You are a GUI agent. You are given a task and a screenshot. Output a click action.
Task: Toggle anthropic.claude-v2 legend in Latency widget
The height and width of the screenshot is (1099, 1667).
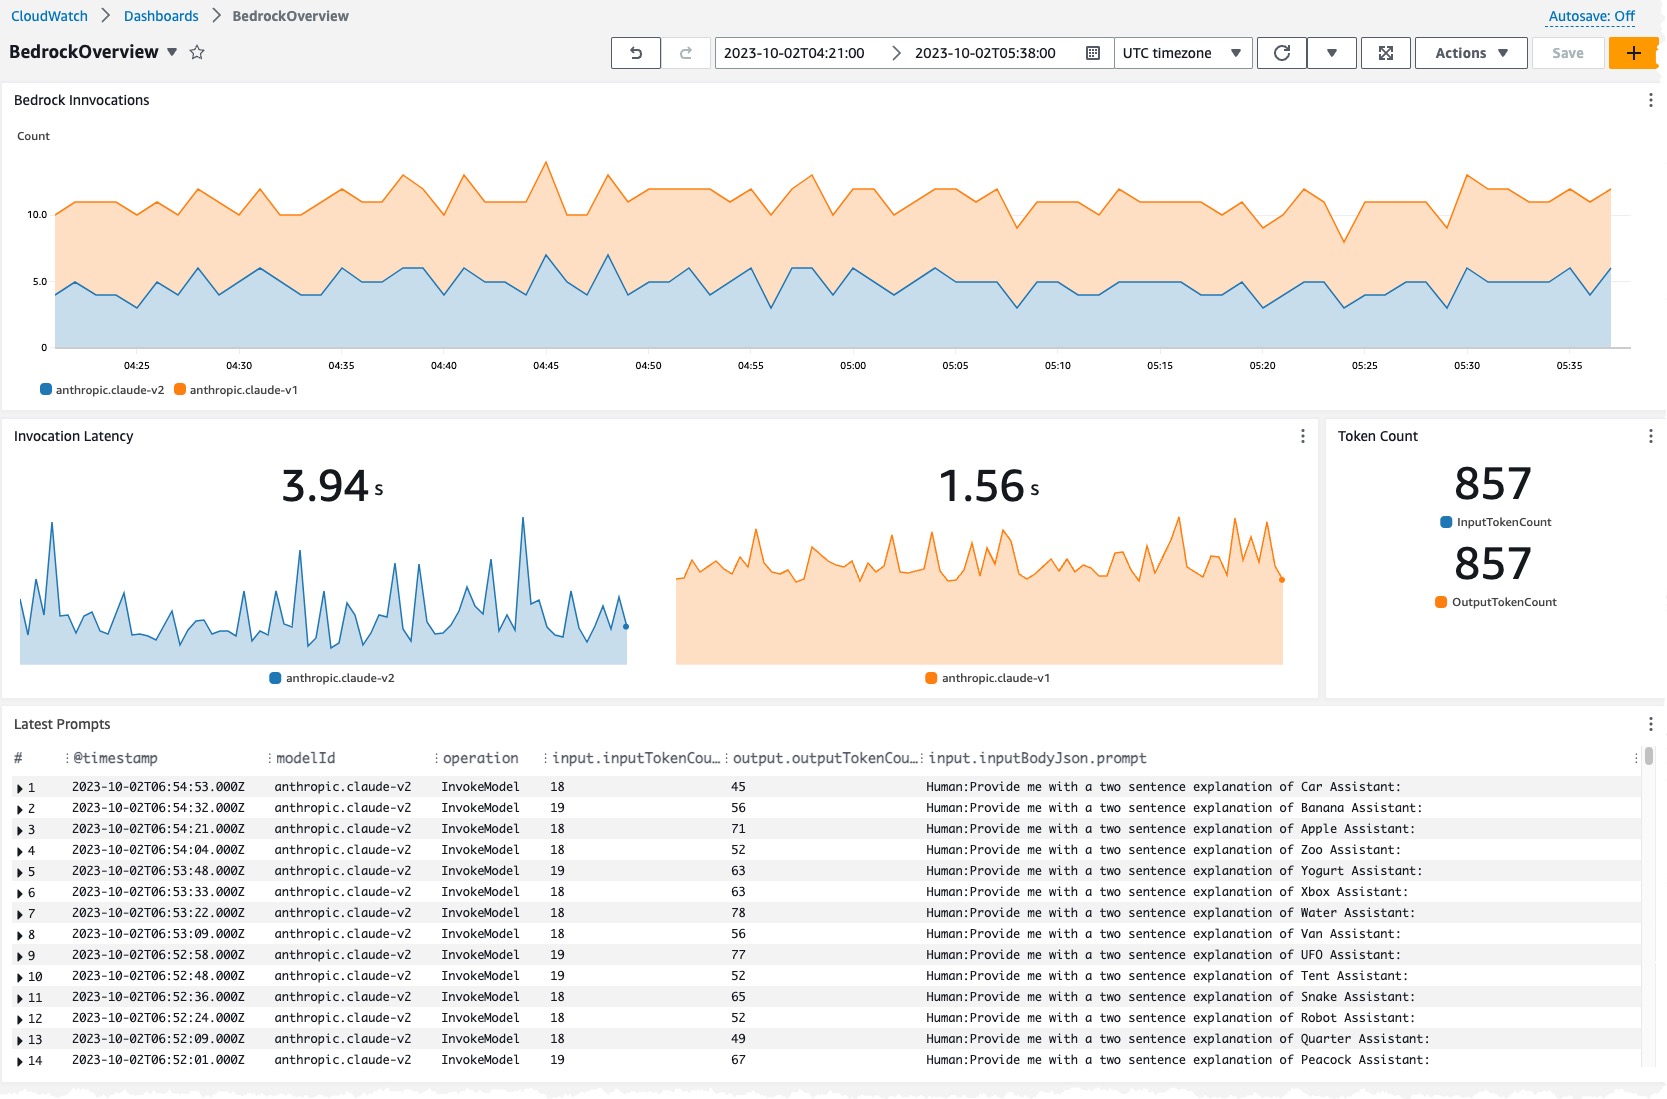click(332, 678)
